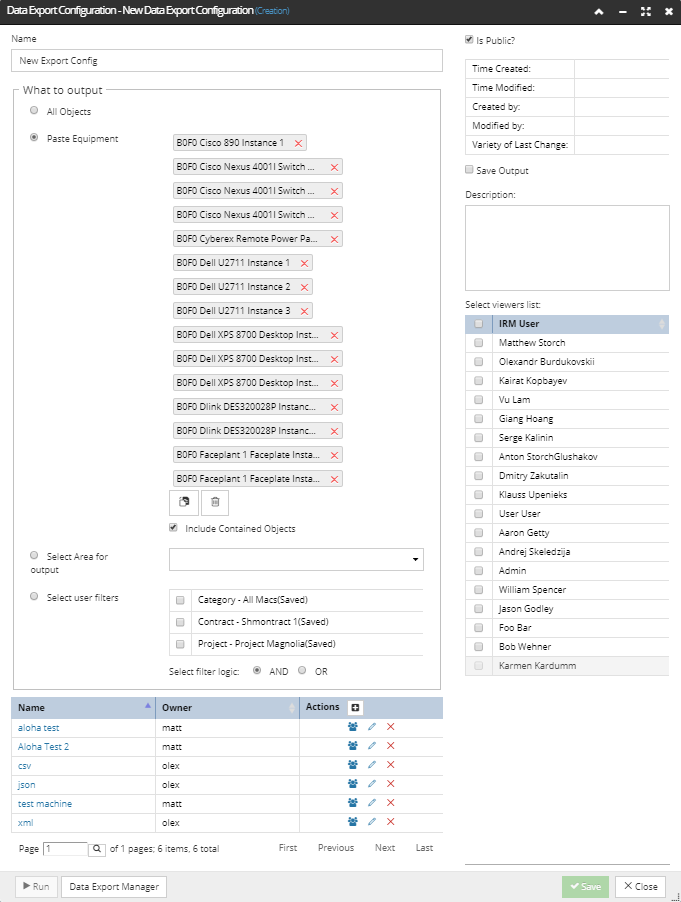The image size is (681, 902).
Task: Sort the Name column
Action: point(83,708)
